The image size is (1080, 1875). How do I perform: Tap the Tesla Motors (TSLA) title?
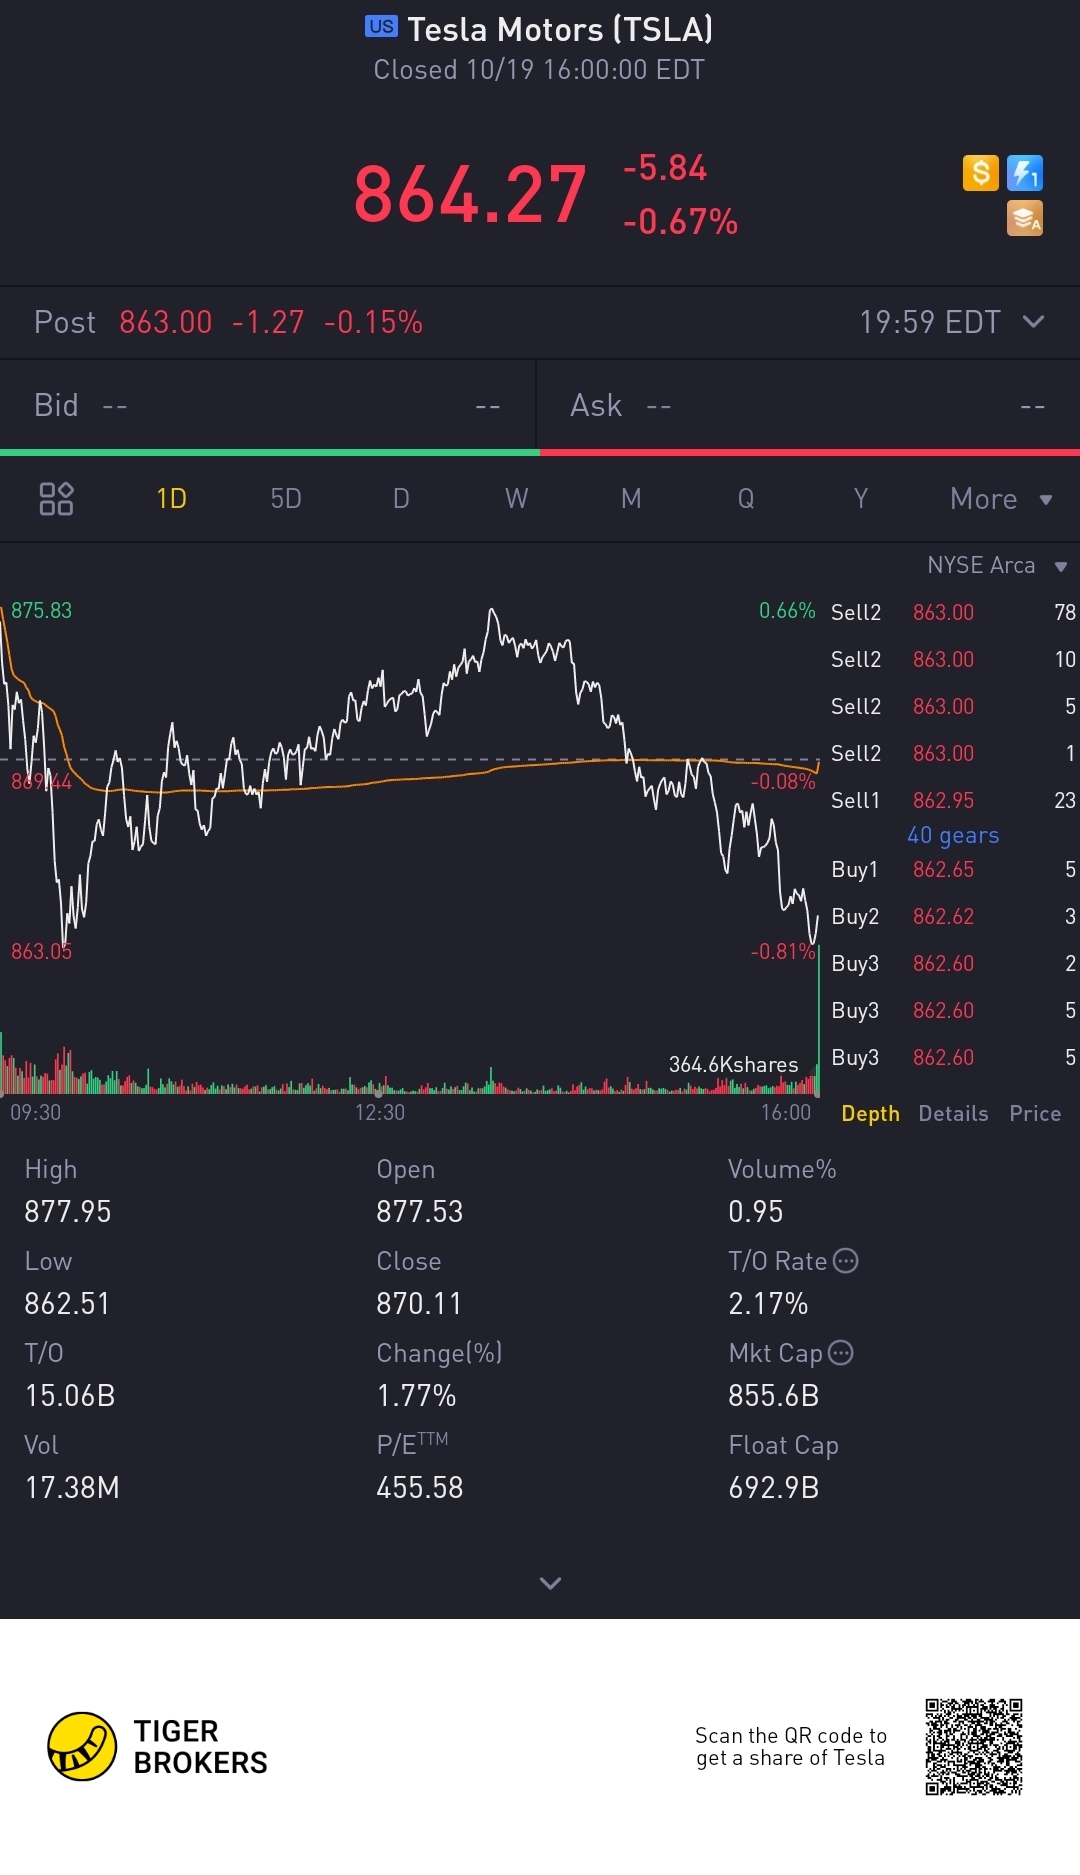coord(560,29)
